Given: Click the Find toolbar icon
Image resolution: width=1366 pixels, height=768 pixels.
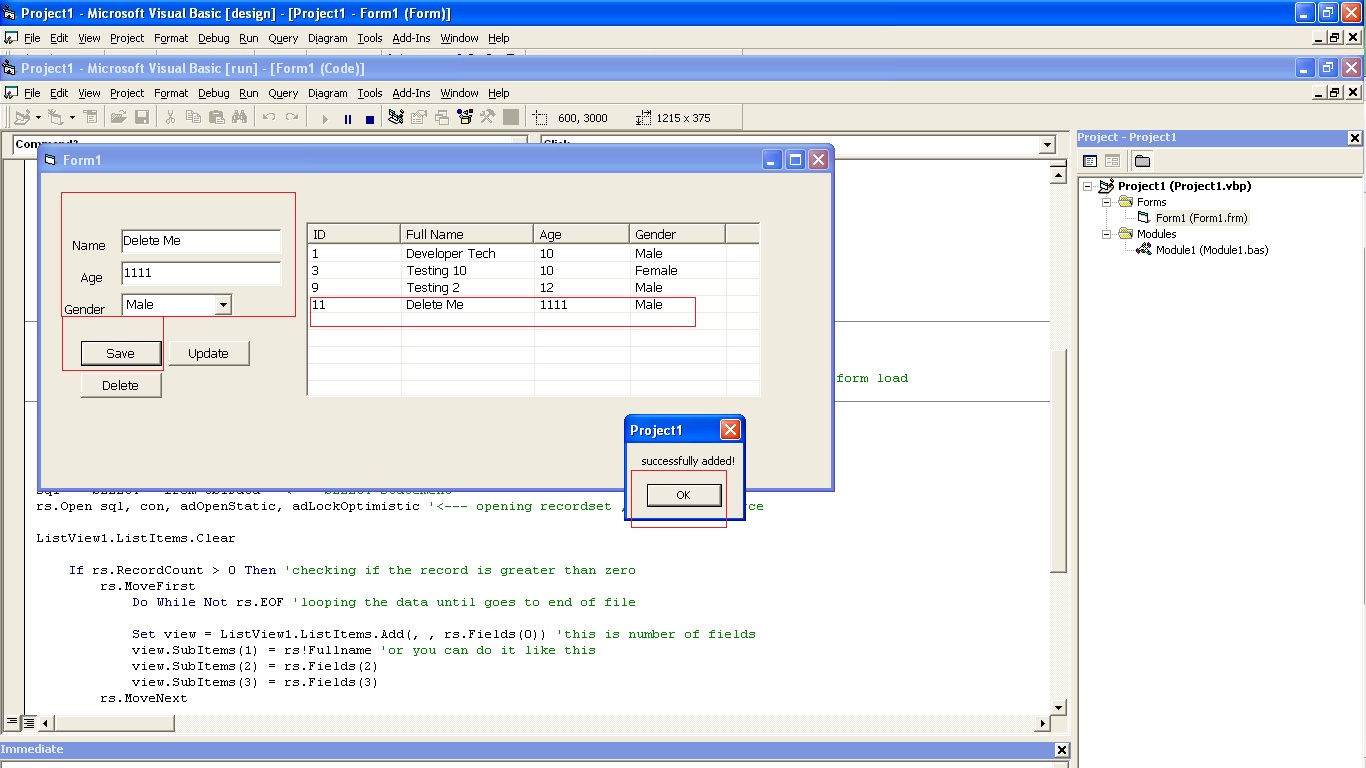Looking at the screenshot, I should [x=240, y=118].
